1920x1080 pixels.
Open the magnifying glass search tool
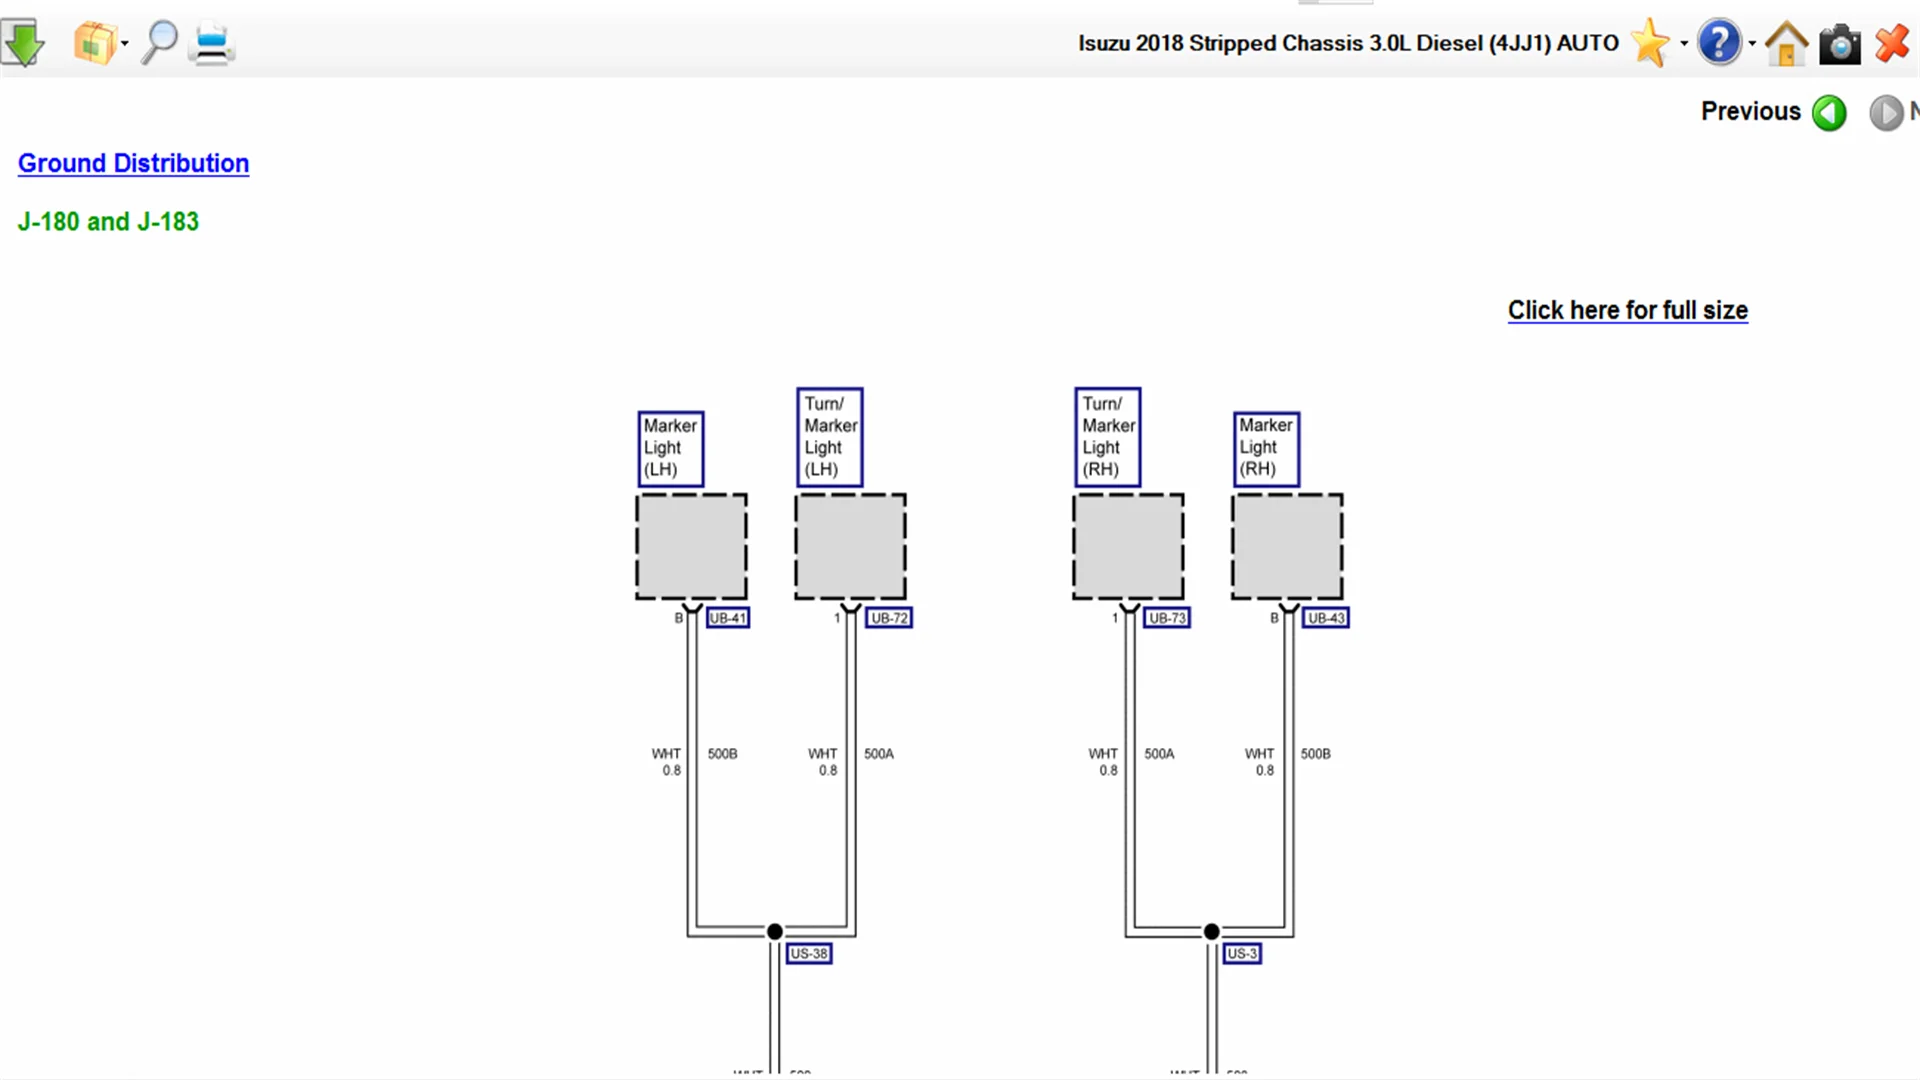coord(159,43)
